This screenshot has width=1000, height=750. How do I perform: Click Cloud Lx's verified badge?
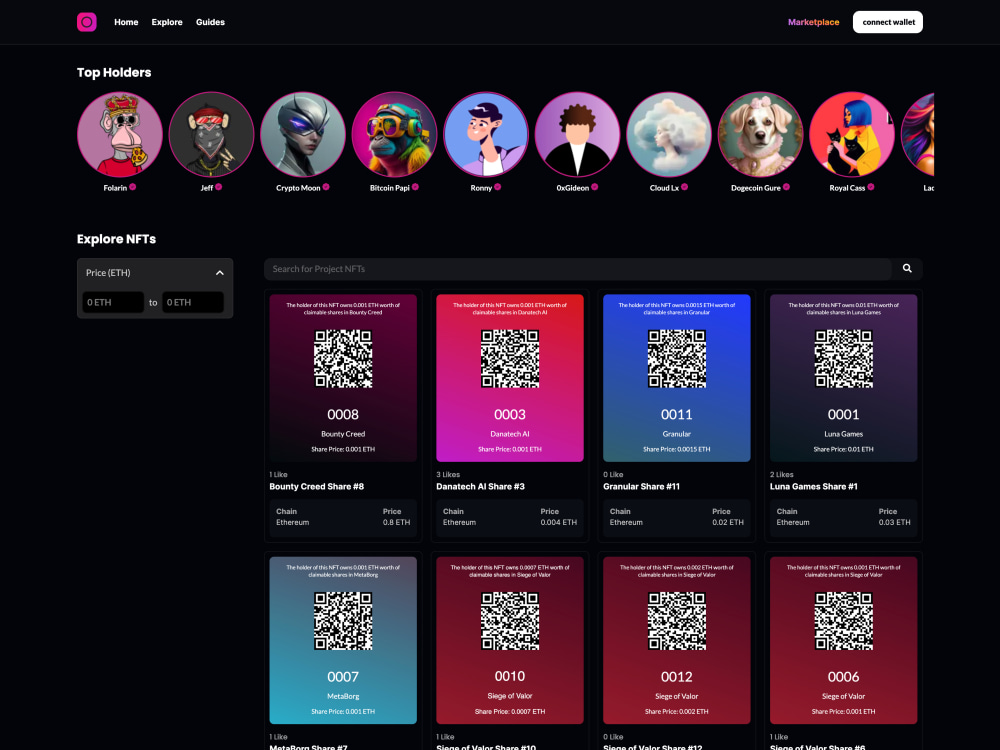[686, 186]
